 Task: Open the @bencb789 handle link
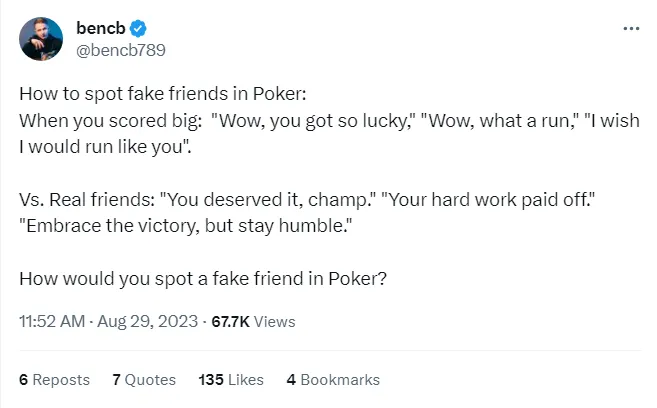click(113, 50)
